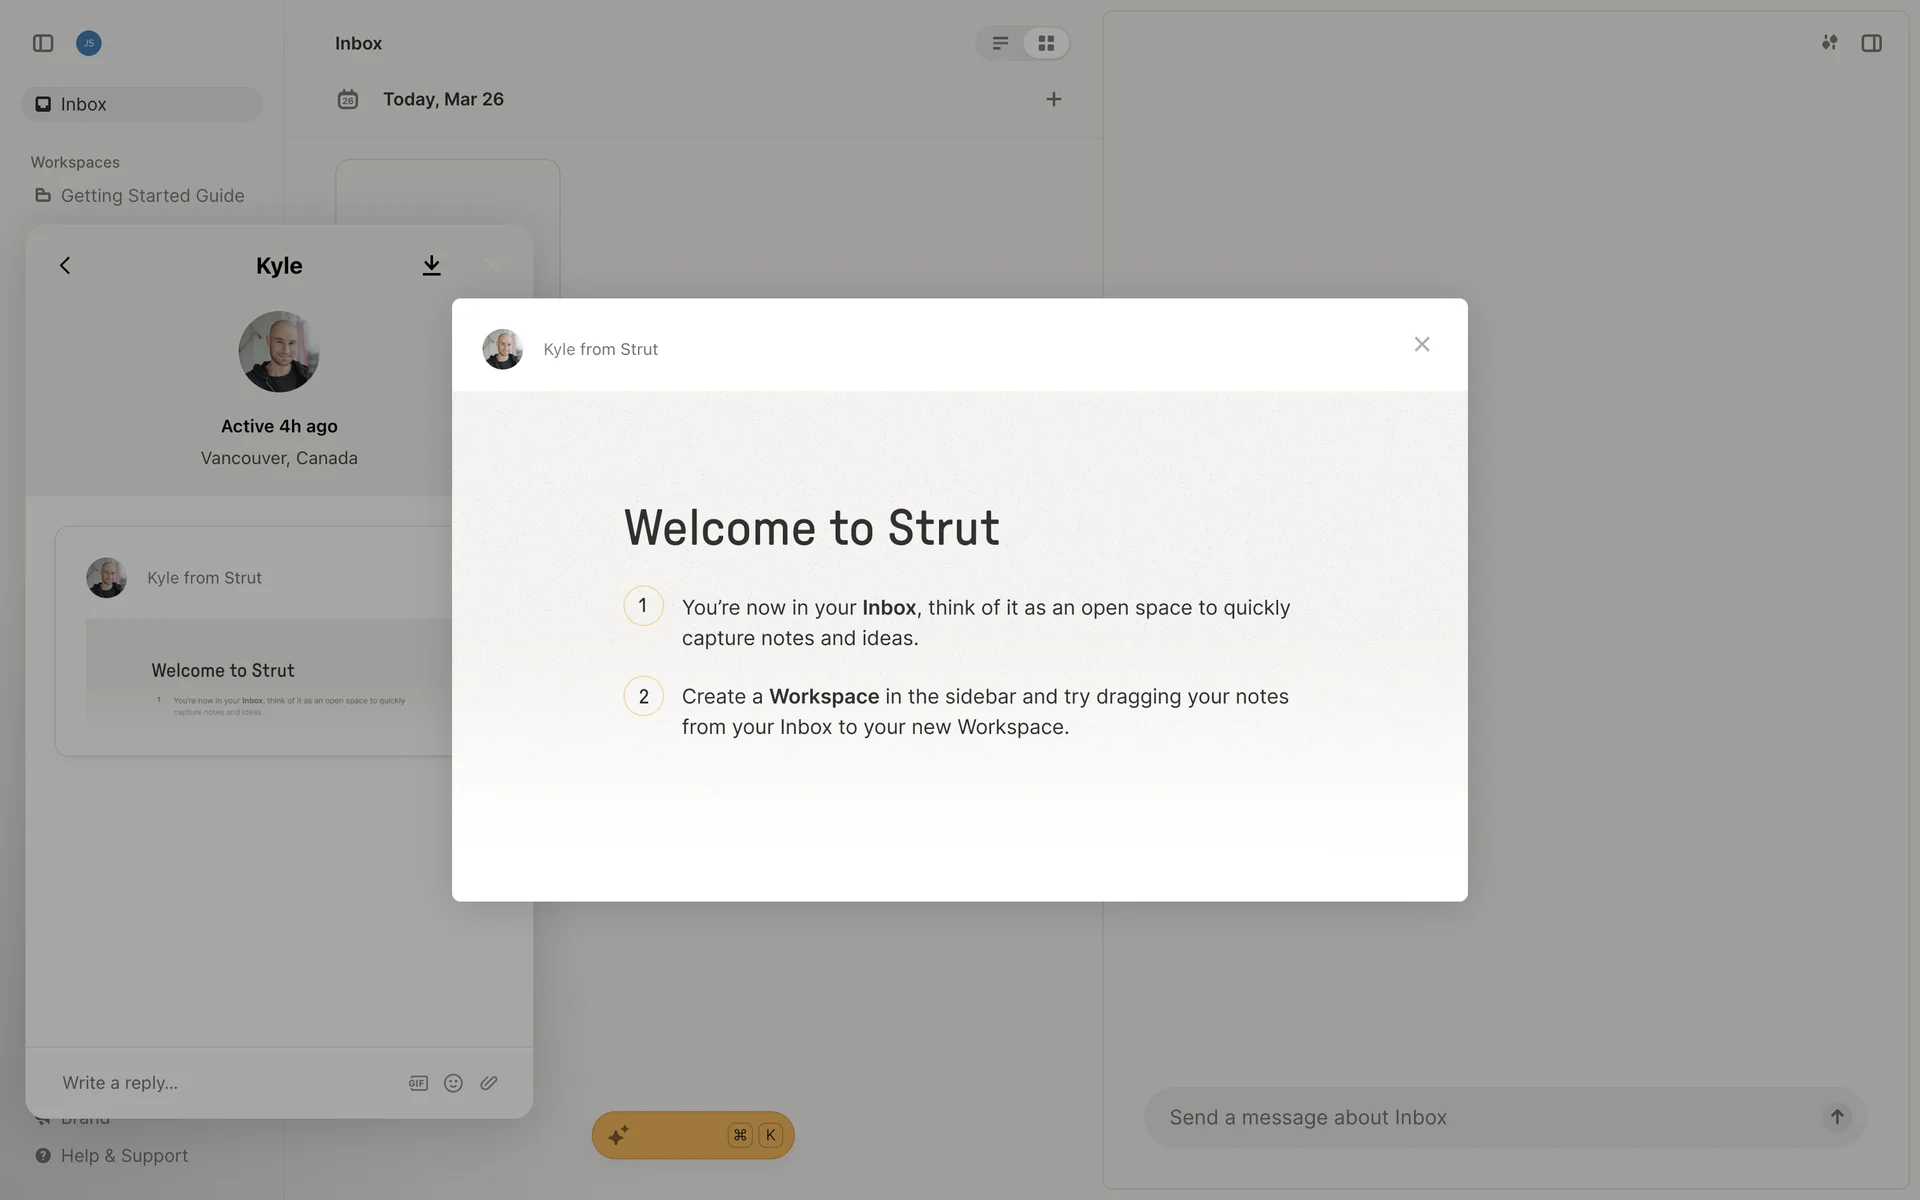Attach a file using the paperclip icon
1920x1200 pixels.
pyautogui.click(x=489, y=1083)
